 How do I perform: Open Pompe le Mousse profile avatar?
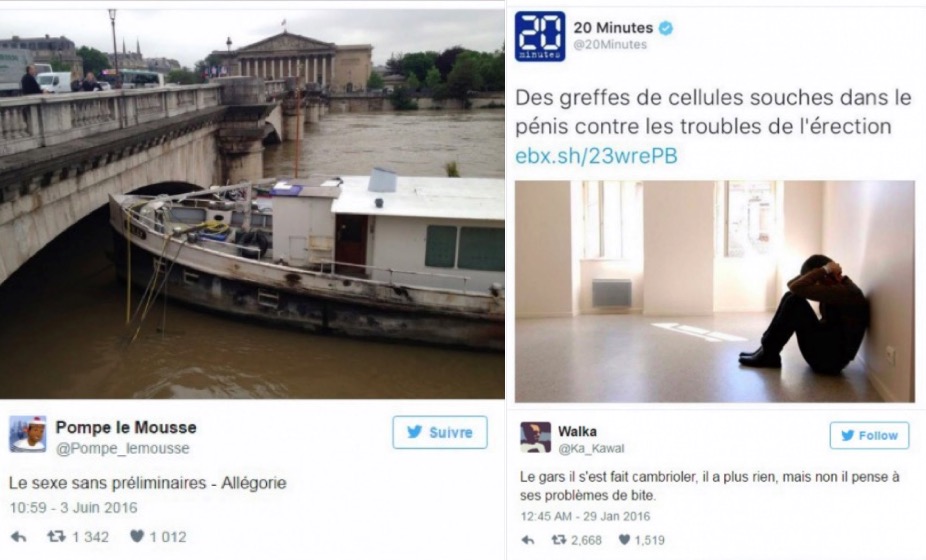[x=28, y=434]
